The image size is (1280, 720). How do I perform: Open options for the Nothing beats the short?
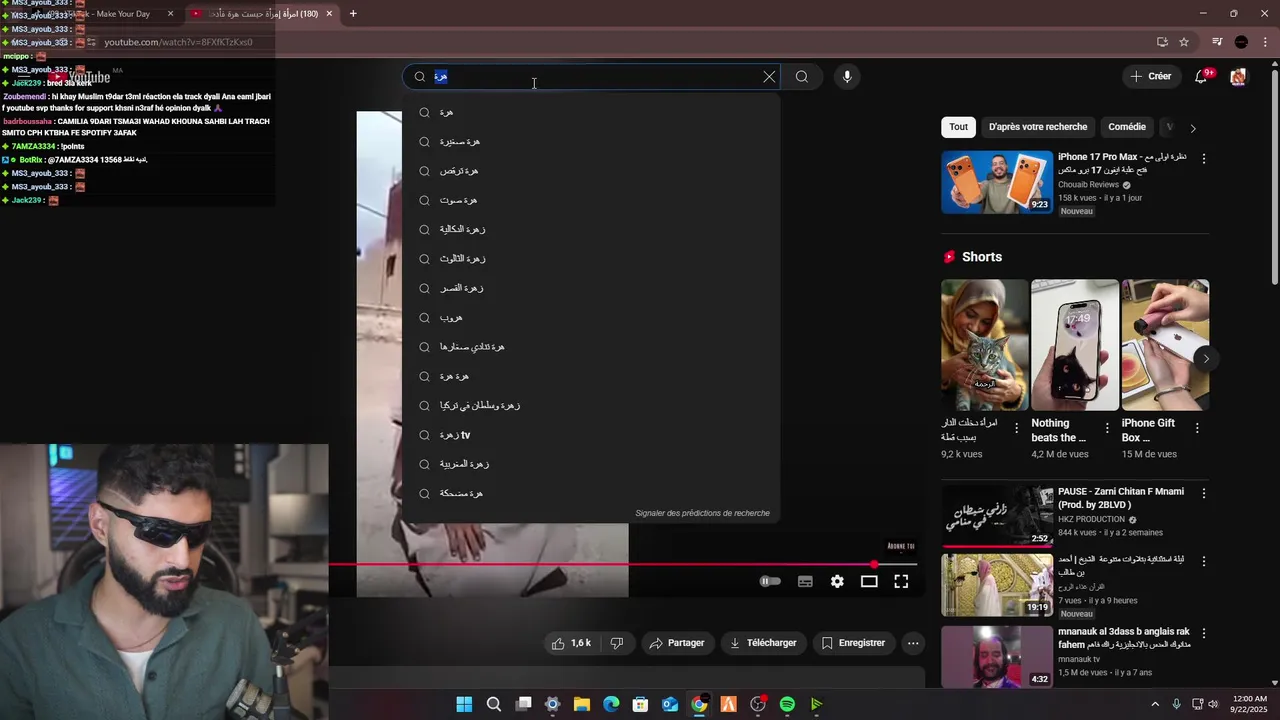point(1107,428)
